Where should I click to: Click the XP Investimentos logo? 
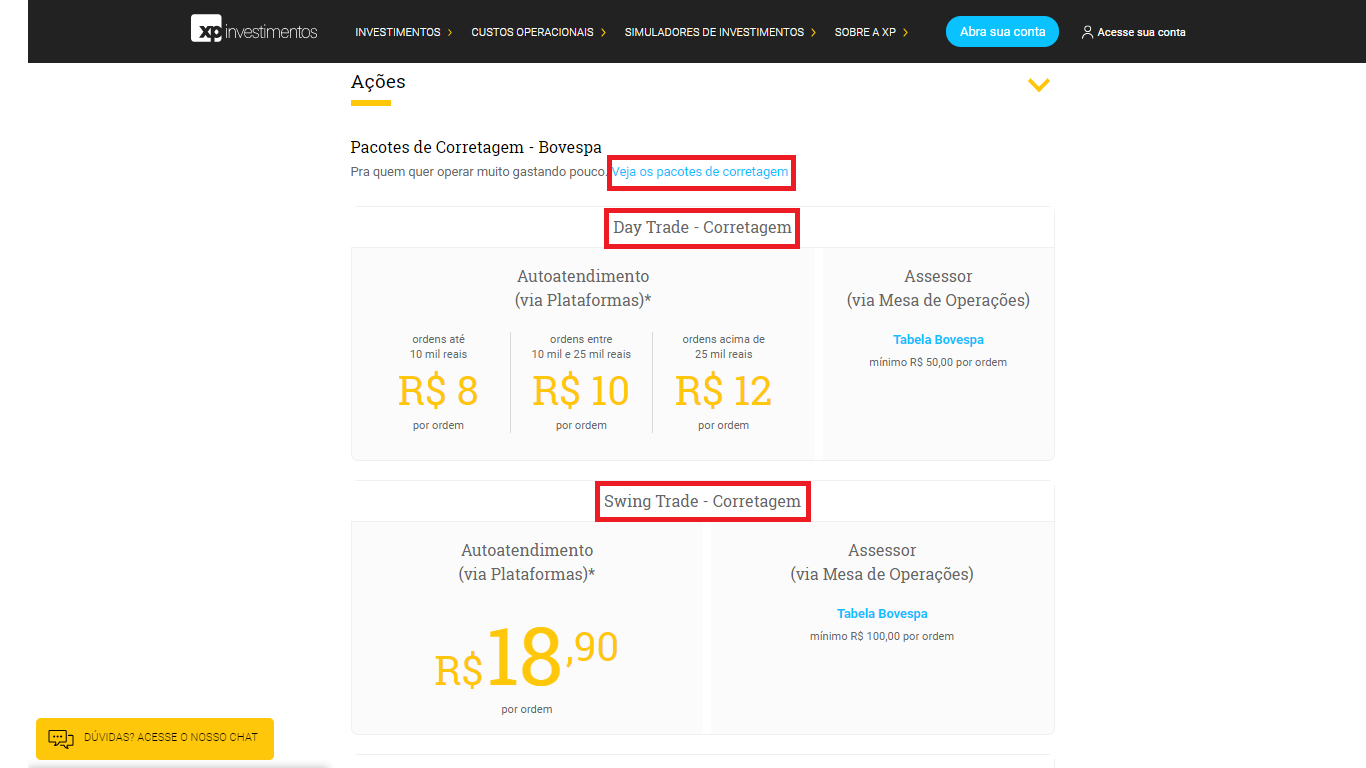(254, 31)
